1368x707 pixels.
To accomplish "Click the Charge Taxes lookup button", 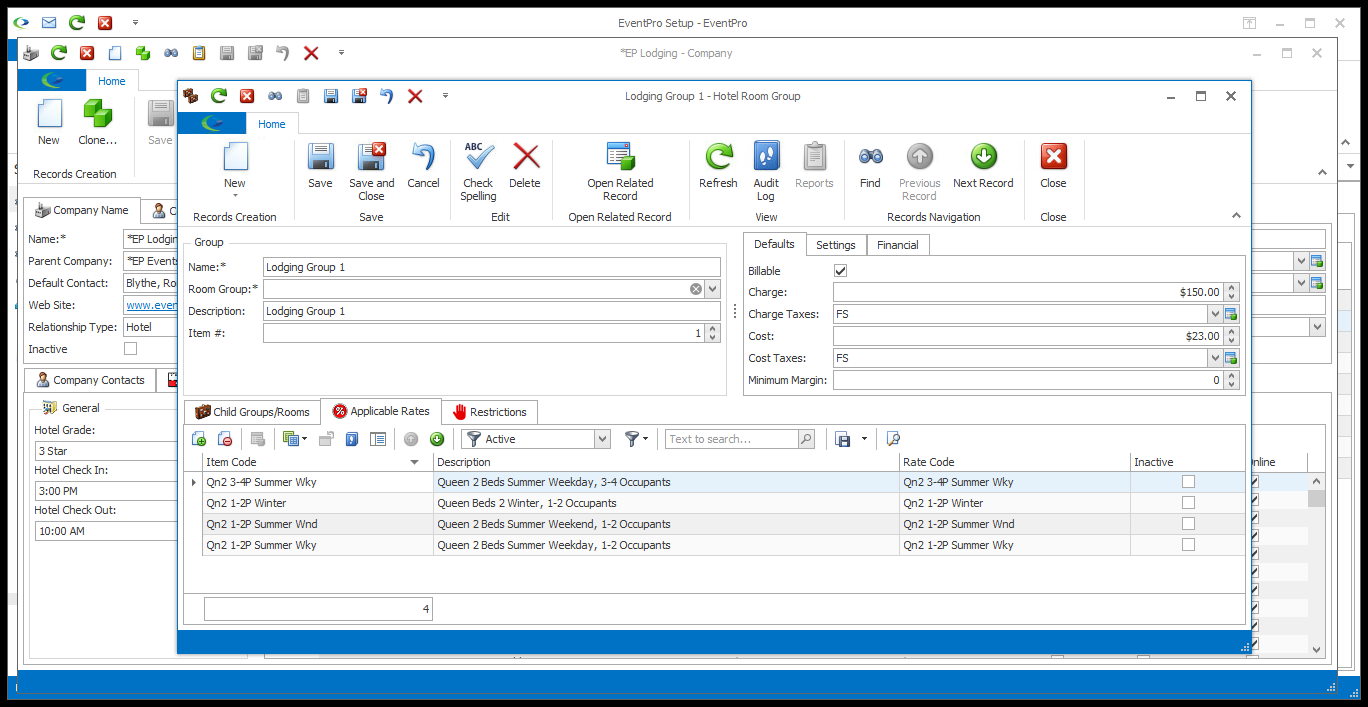I will pyautogui.click(x=1232, y=314).
